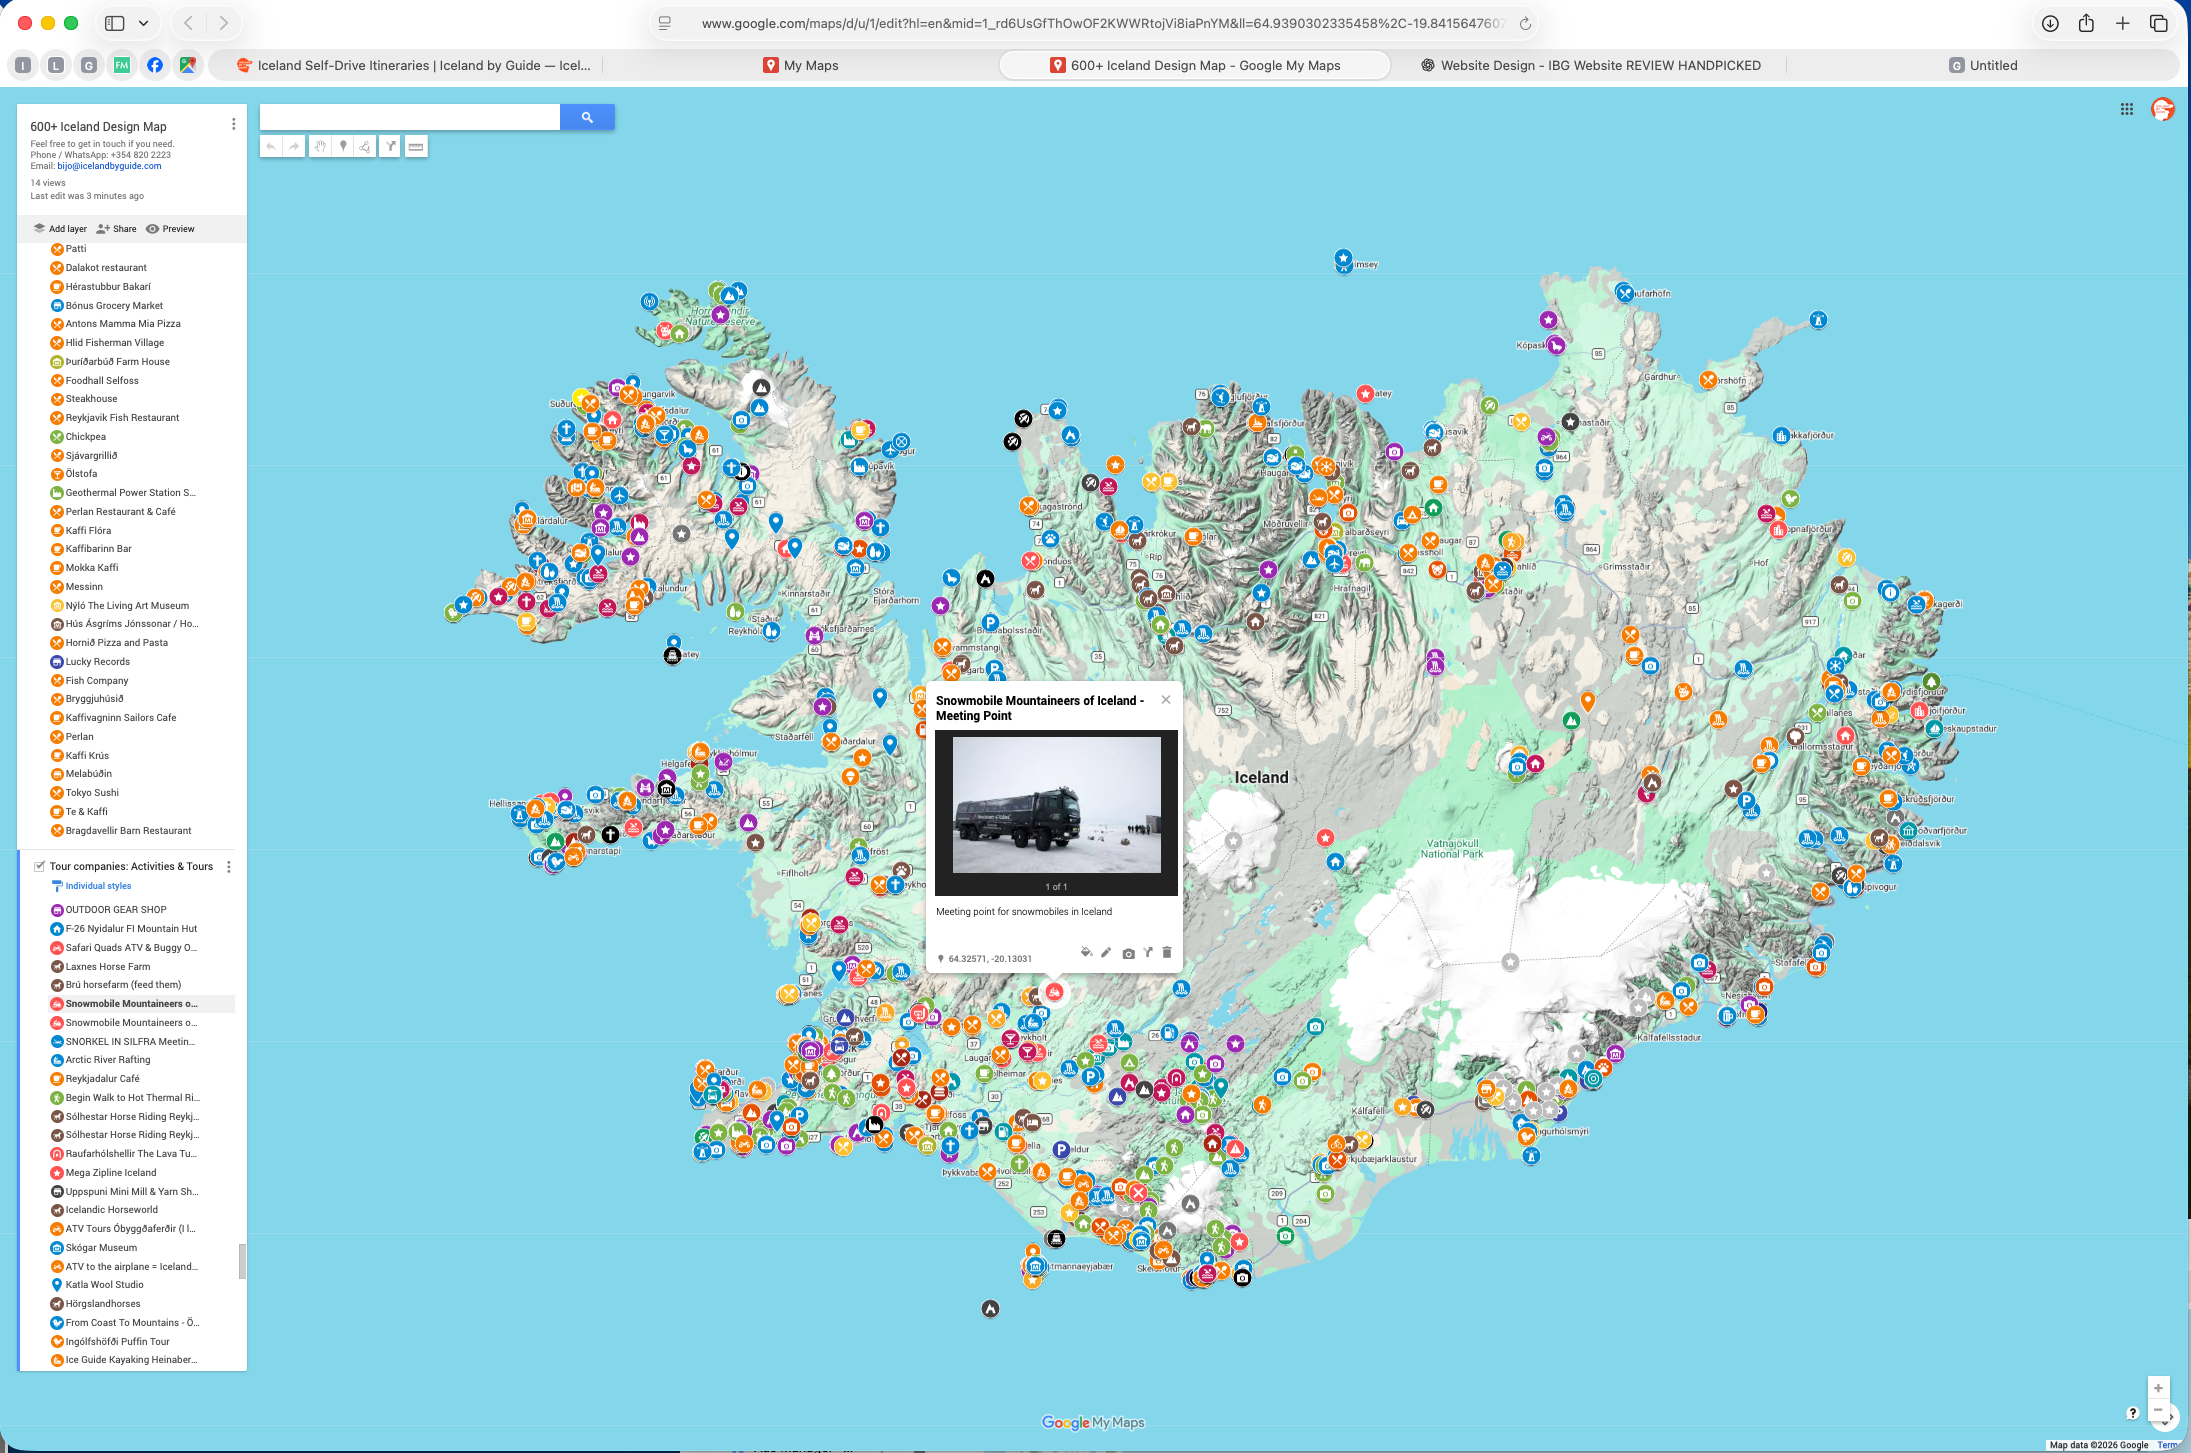2191x1453 pixels.
Task: Zoom in with the map plus button
Action: tap(2158, 1388)
